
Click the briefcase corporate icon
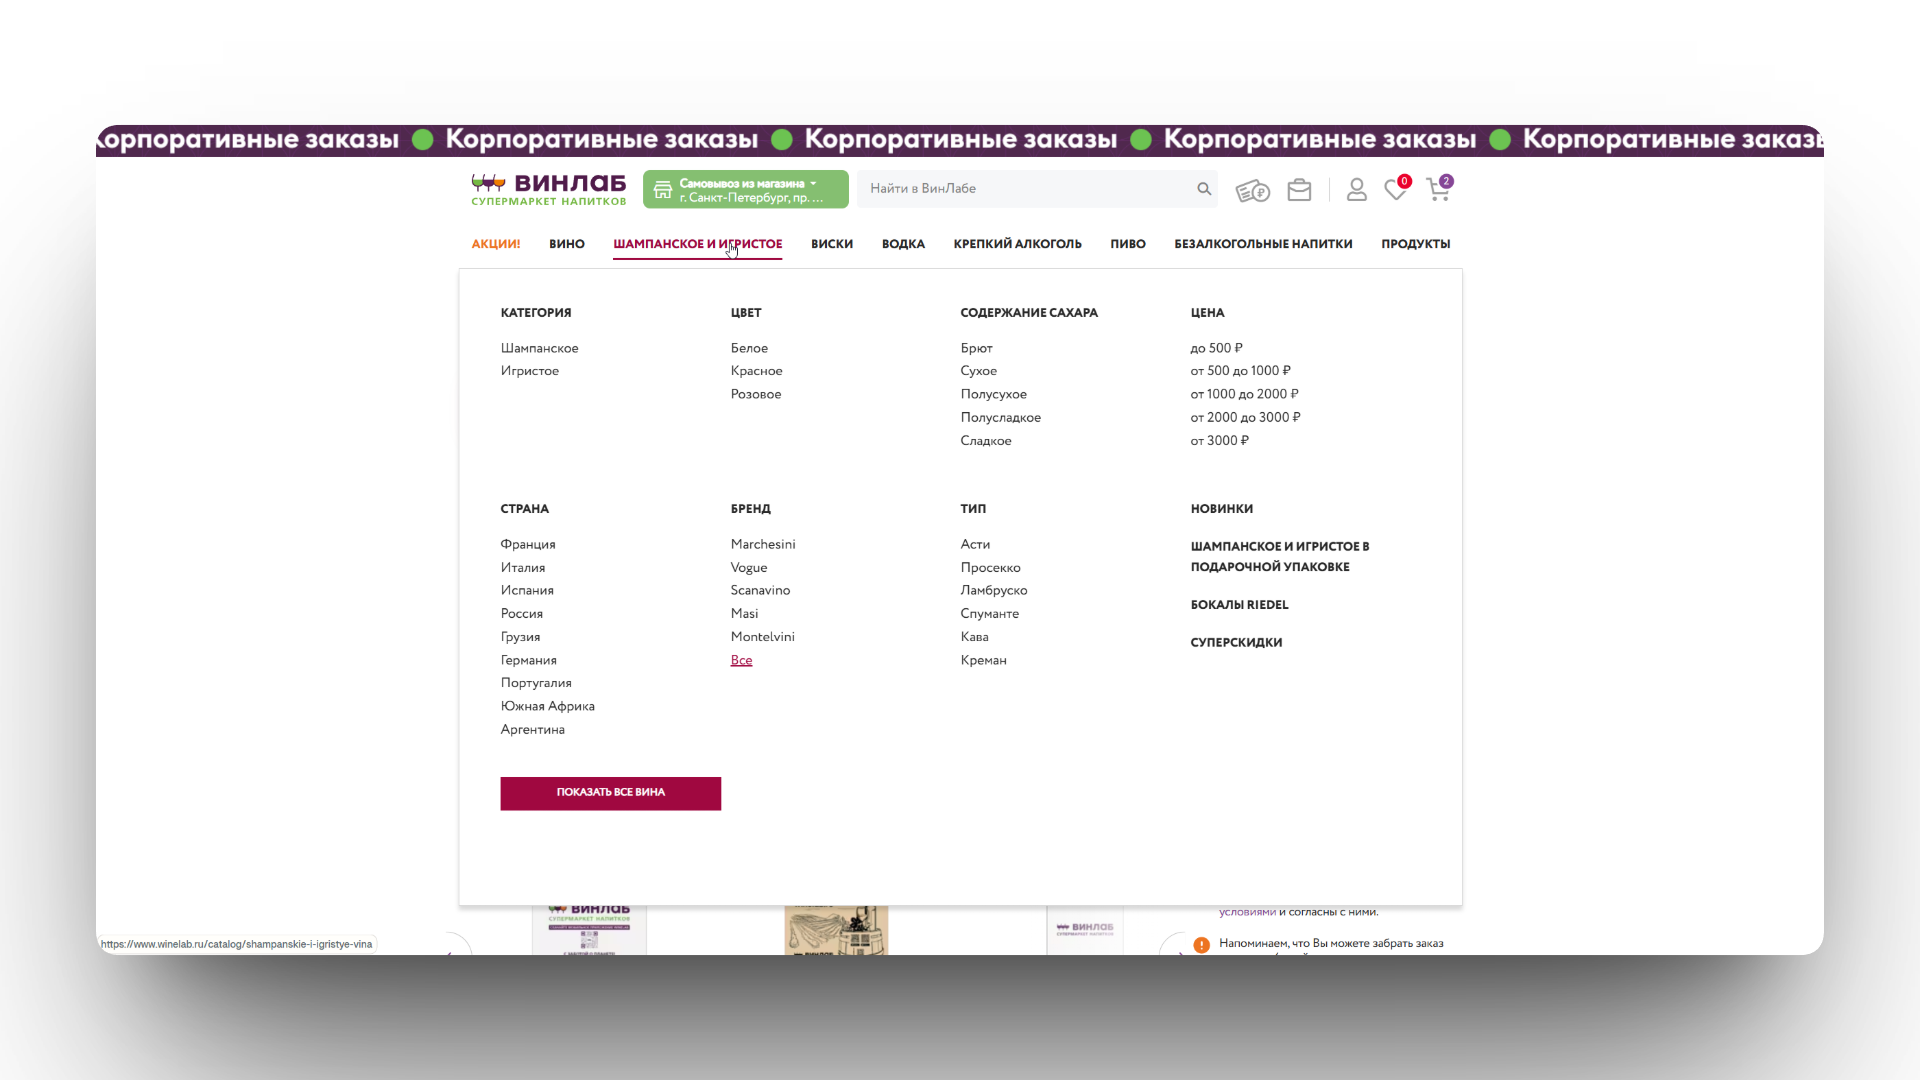1299,190
